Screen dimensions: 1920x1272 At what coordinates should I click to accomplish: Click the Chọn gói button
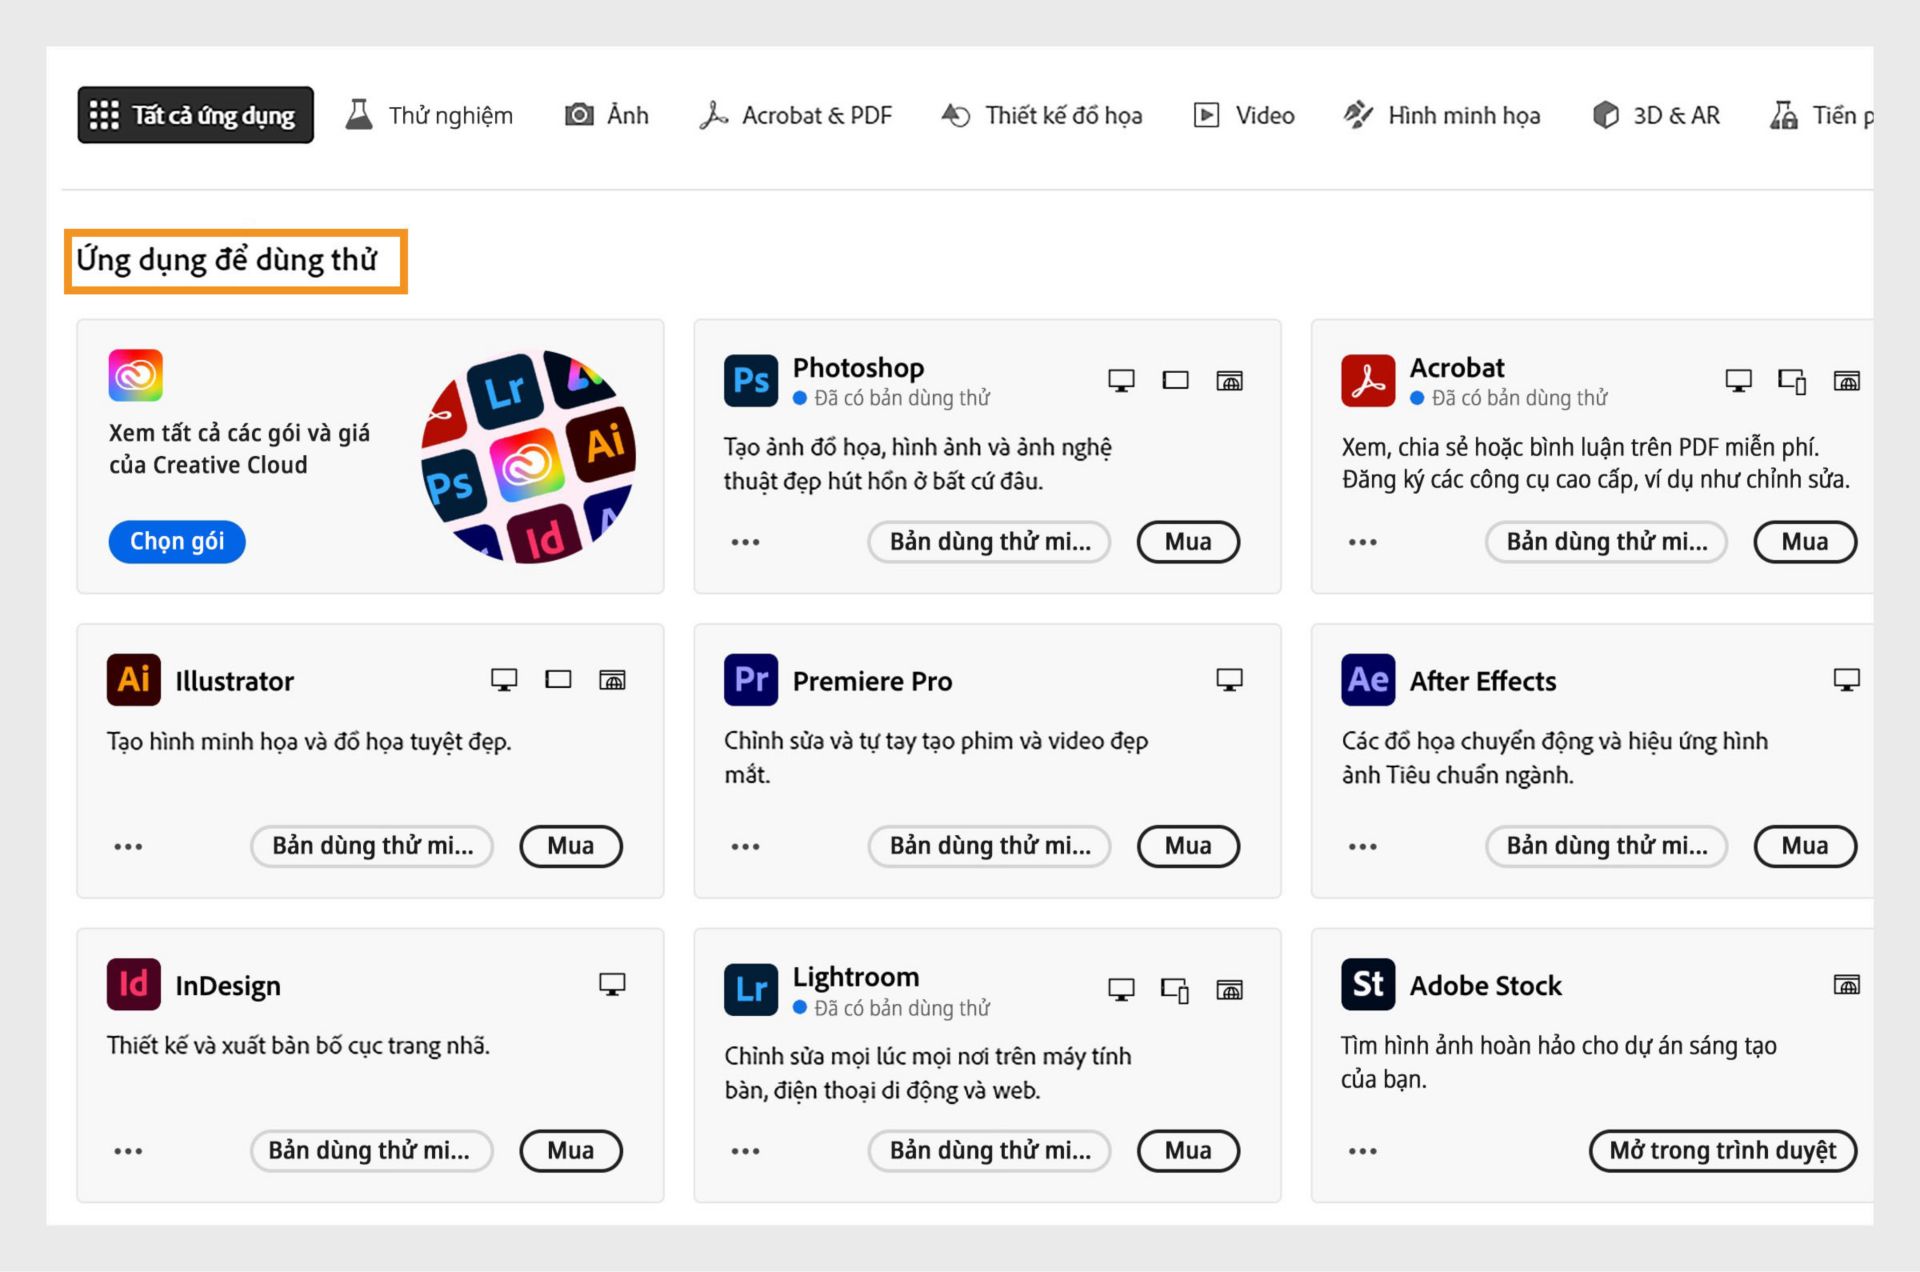point(177,541)
